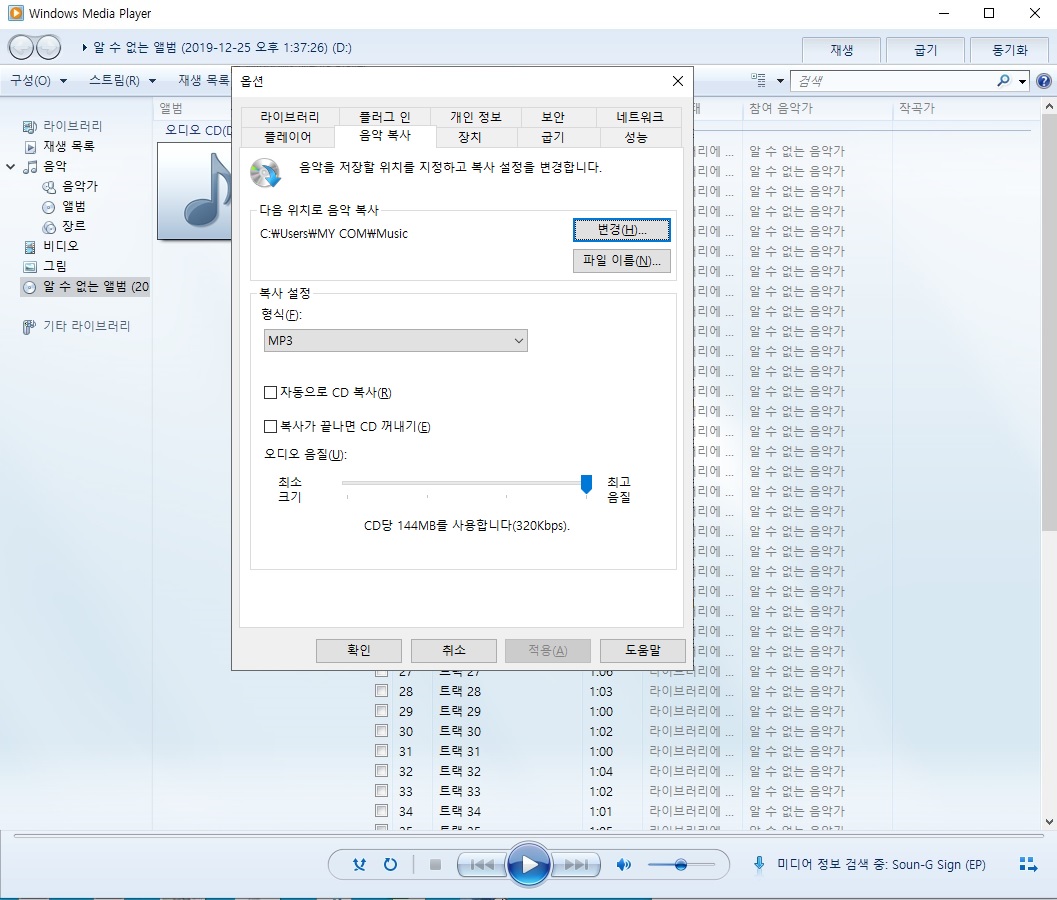Check the box for track 30

(382, 730)
